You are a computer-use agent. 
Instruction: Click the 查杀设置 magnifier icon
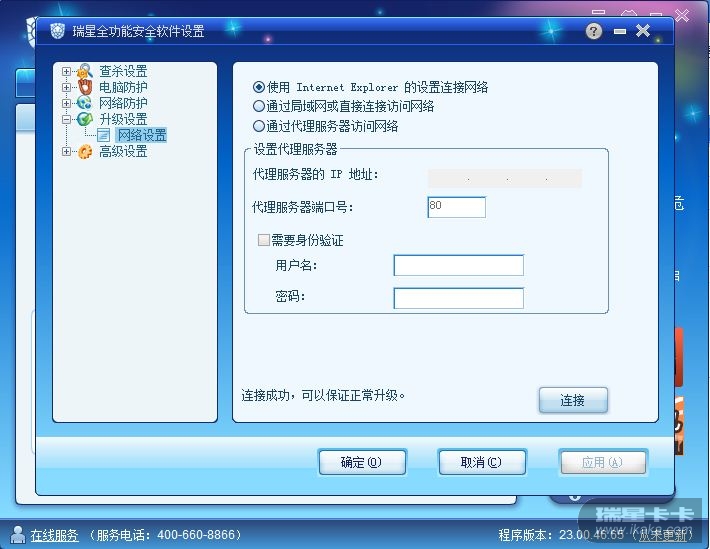(85, 71)
